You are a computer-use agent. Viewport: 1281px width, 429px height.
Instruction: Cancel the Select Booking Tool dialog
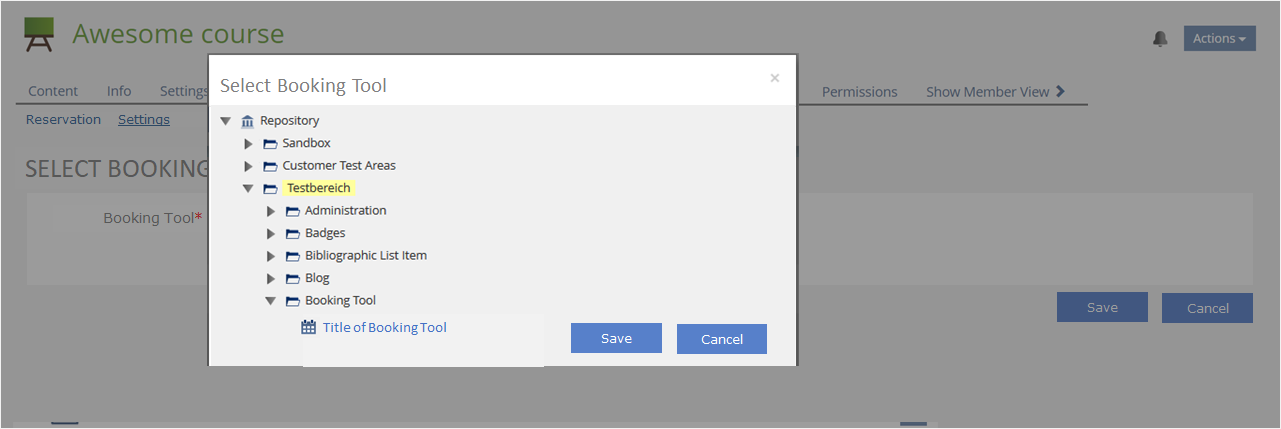pos(721,339)
